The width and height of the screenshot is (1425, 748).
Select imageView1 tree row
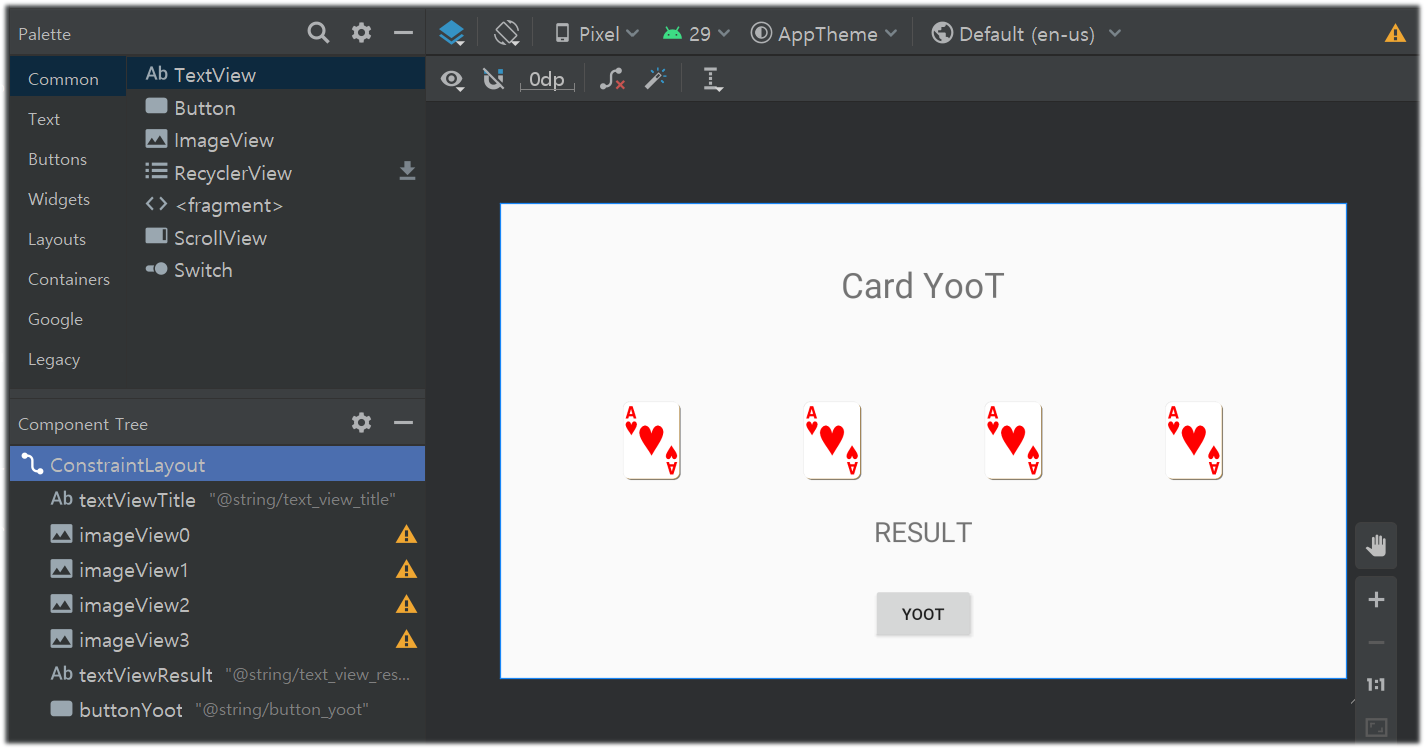(217, 570)
